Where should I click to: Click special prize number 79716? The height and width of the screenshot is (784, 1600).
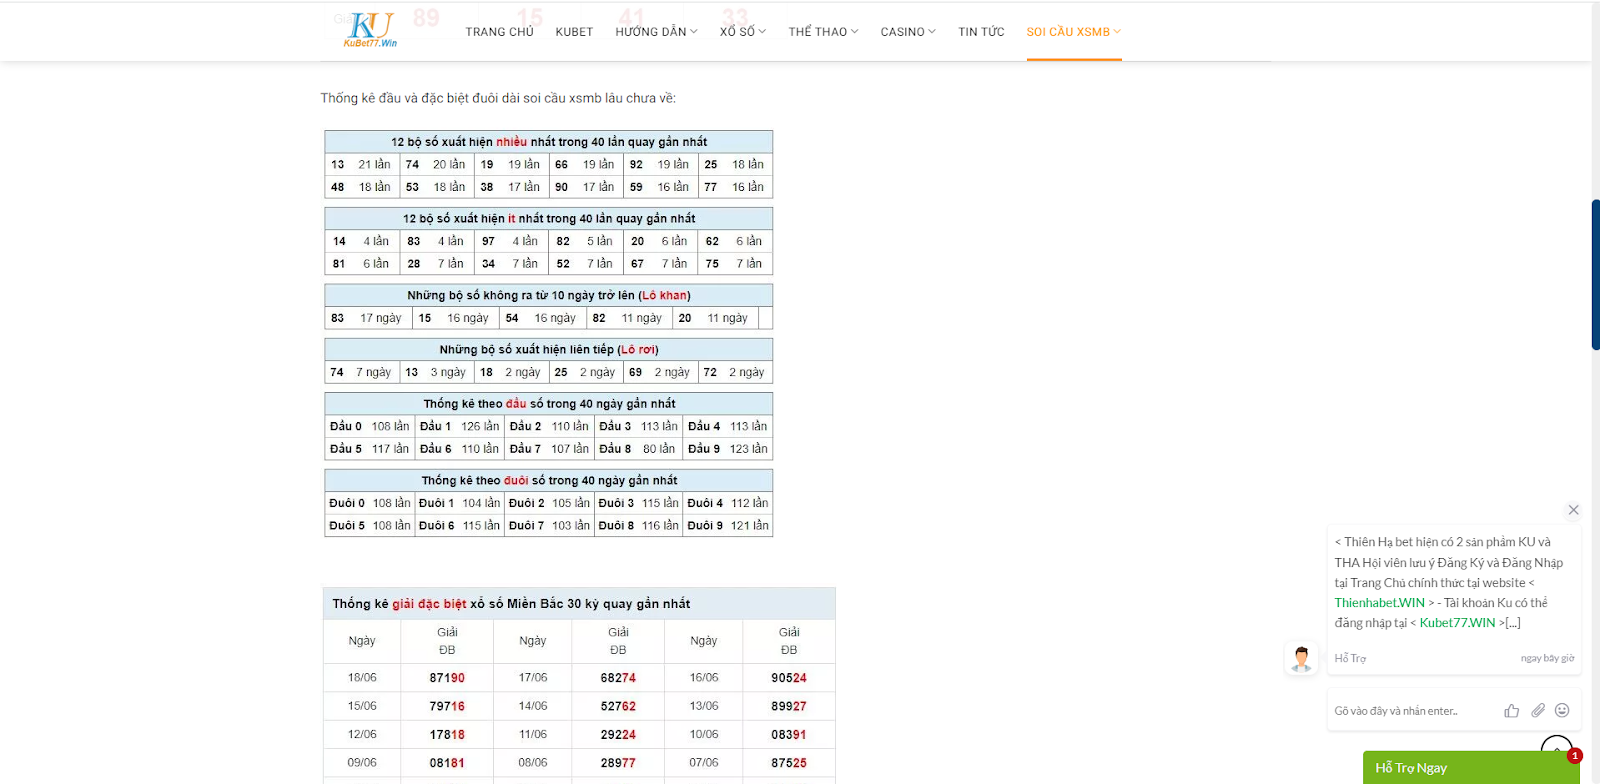click(x=447, y=706)
